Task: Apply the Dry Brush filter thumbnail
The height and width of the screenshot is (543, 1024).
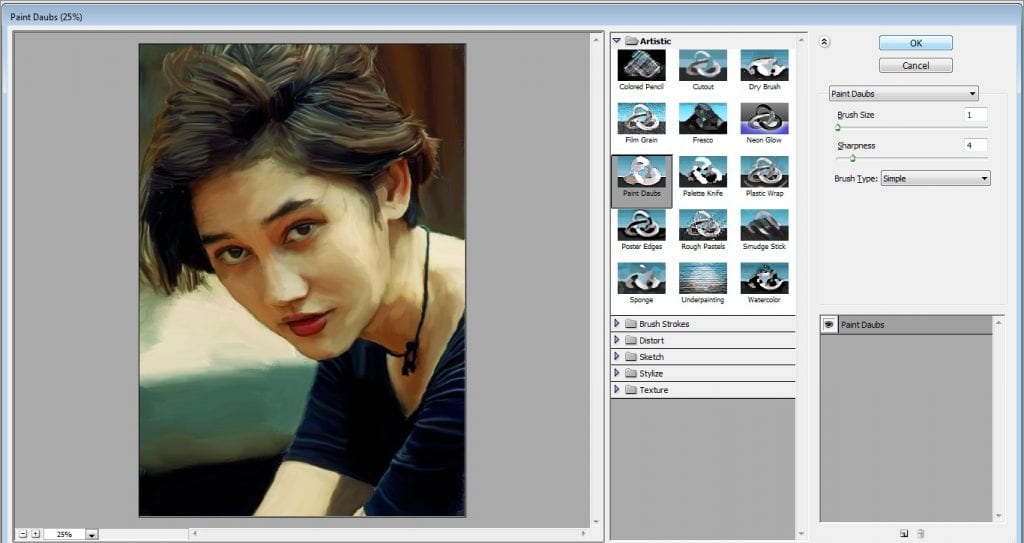Action: [764, 66]
